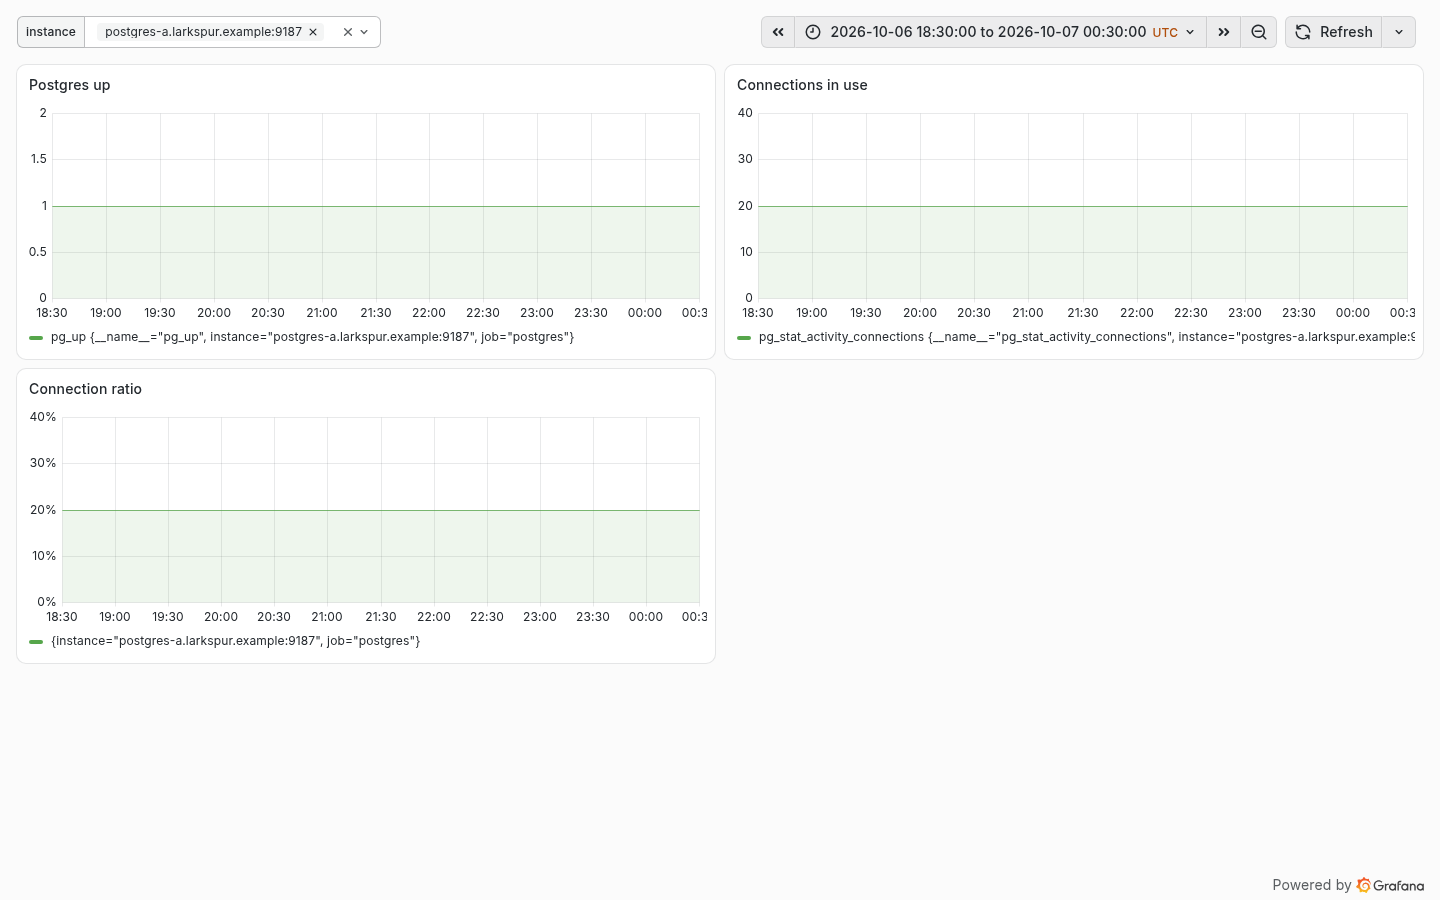The height and width of the screenshot is (900, 1440).
Task: Click the Refresh dashboard button
Action: click(1333, 32)
